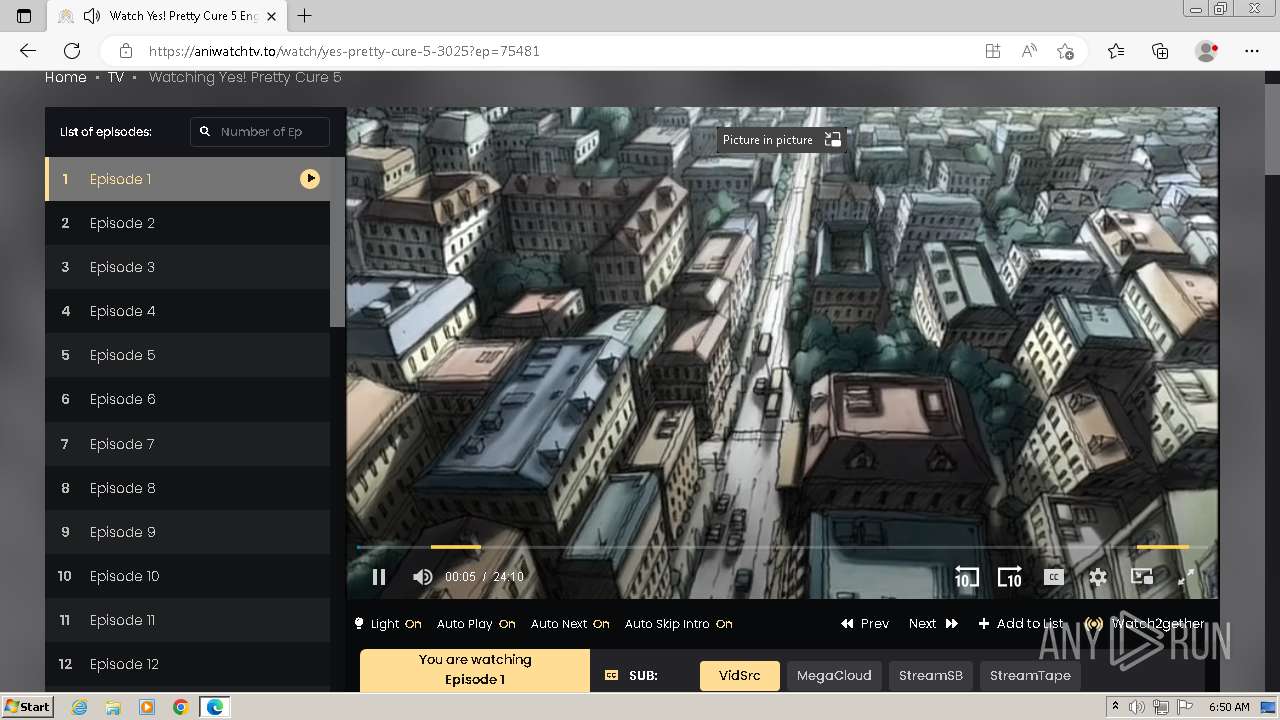Go to Prev episode
Viewport: 1280px width, 720px height.
(x=865, y=624)
